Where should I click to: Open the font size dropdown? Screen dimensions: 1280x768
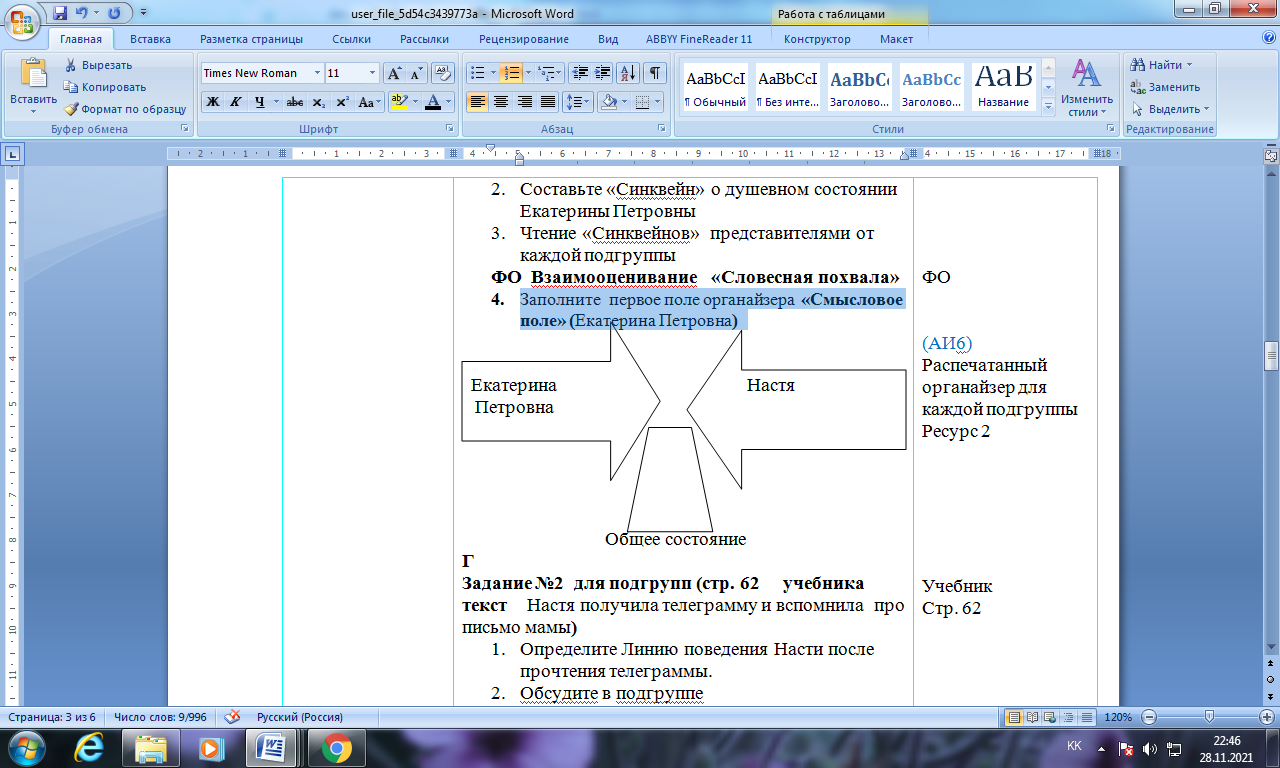pos(373,73)
